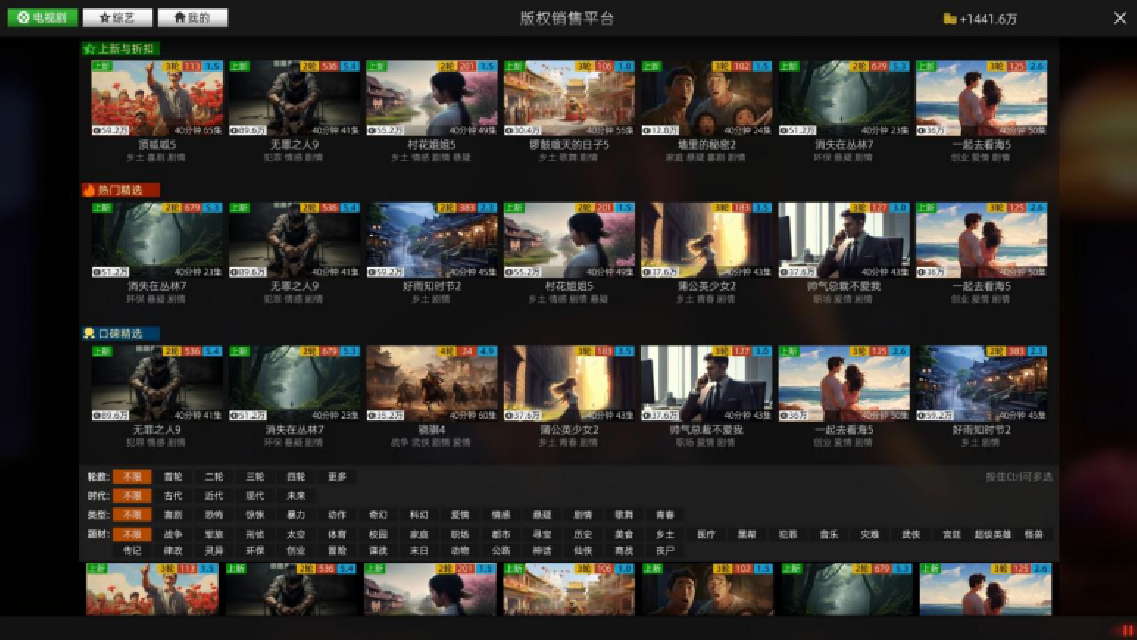Toggle the 首轮 filter in 轮数 row

pyautogui.click(x=173, y=478)
